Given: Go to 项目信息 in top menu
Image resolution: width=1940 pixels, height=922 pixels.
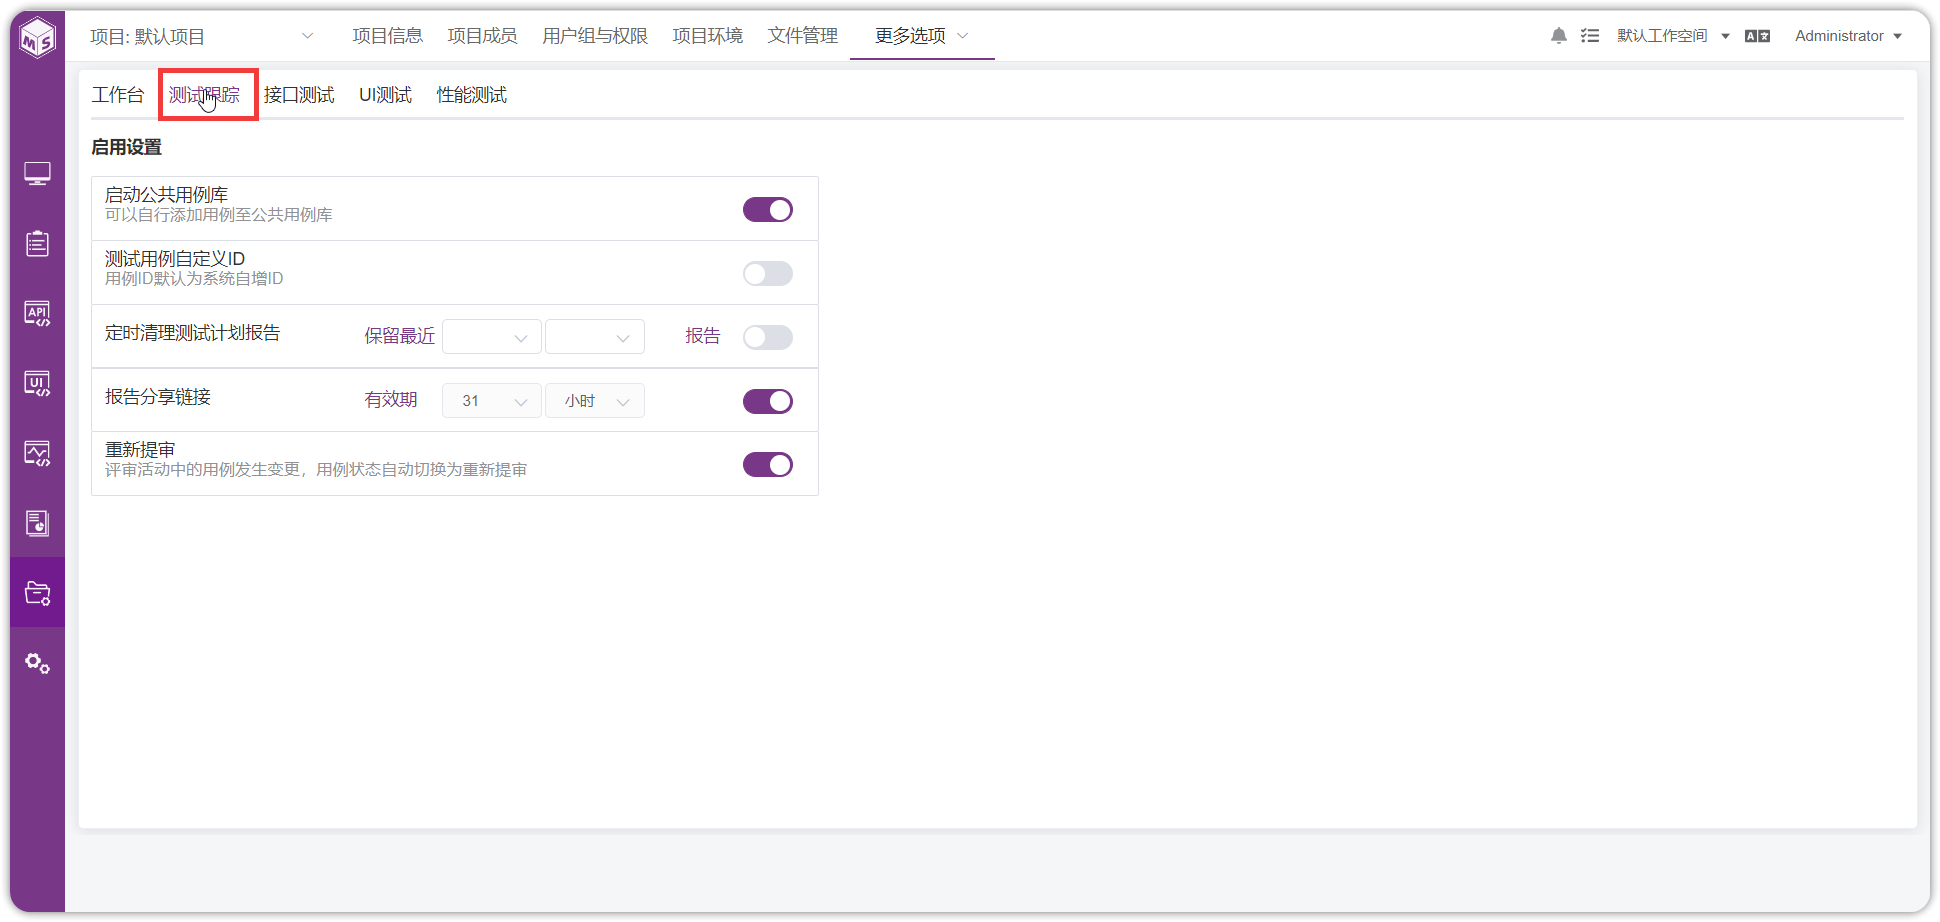Looking at the screenshot, I should point(388,36).
